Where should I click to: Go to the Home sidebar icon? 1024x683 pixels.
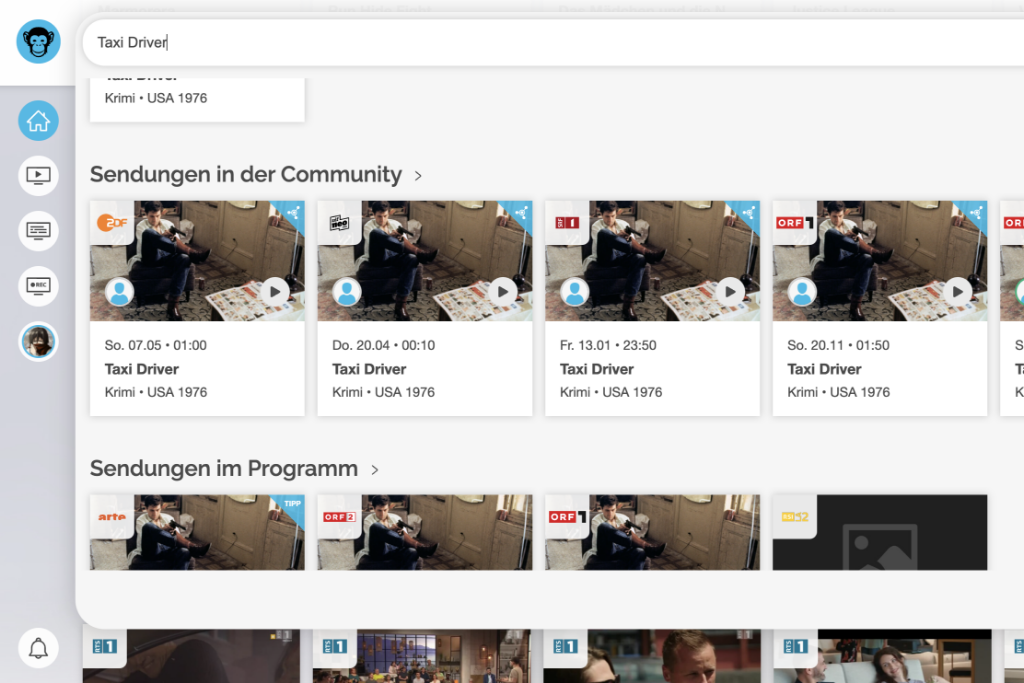[39, 121]
